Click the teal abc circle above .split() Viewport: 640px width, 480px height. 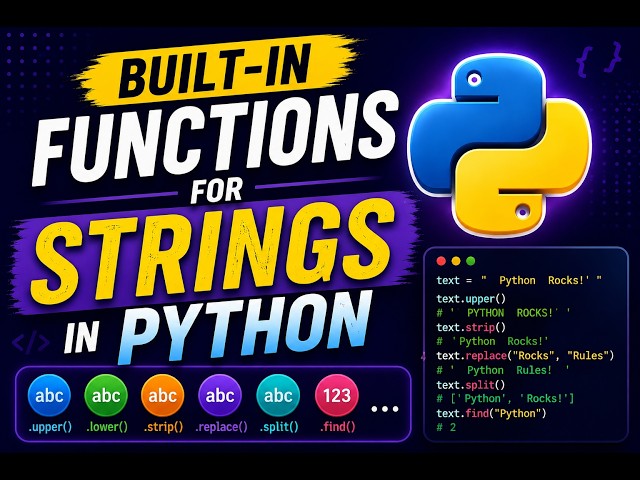coord(278,396)
